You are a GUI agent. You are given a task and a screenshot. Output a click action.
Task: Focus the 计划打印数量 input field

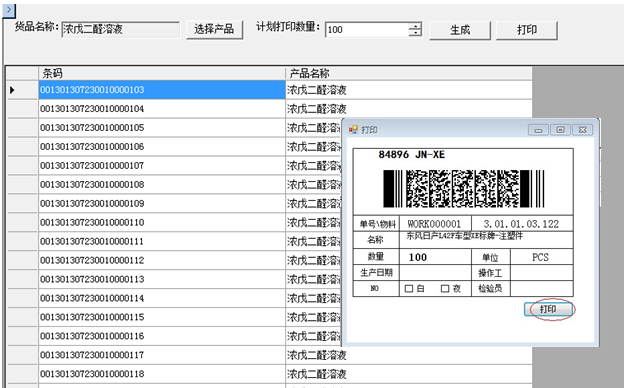coord(367,30)
